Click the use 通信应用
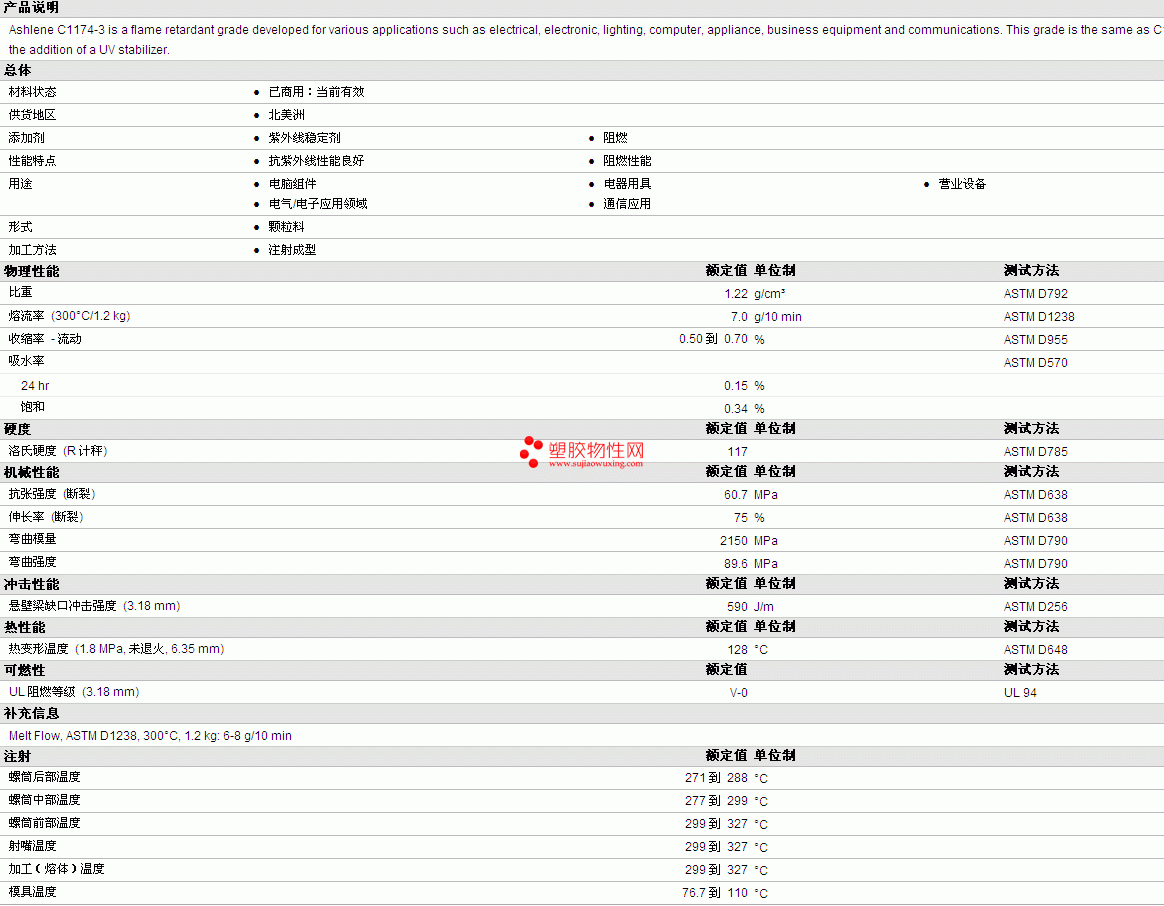 coord(627,204)
